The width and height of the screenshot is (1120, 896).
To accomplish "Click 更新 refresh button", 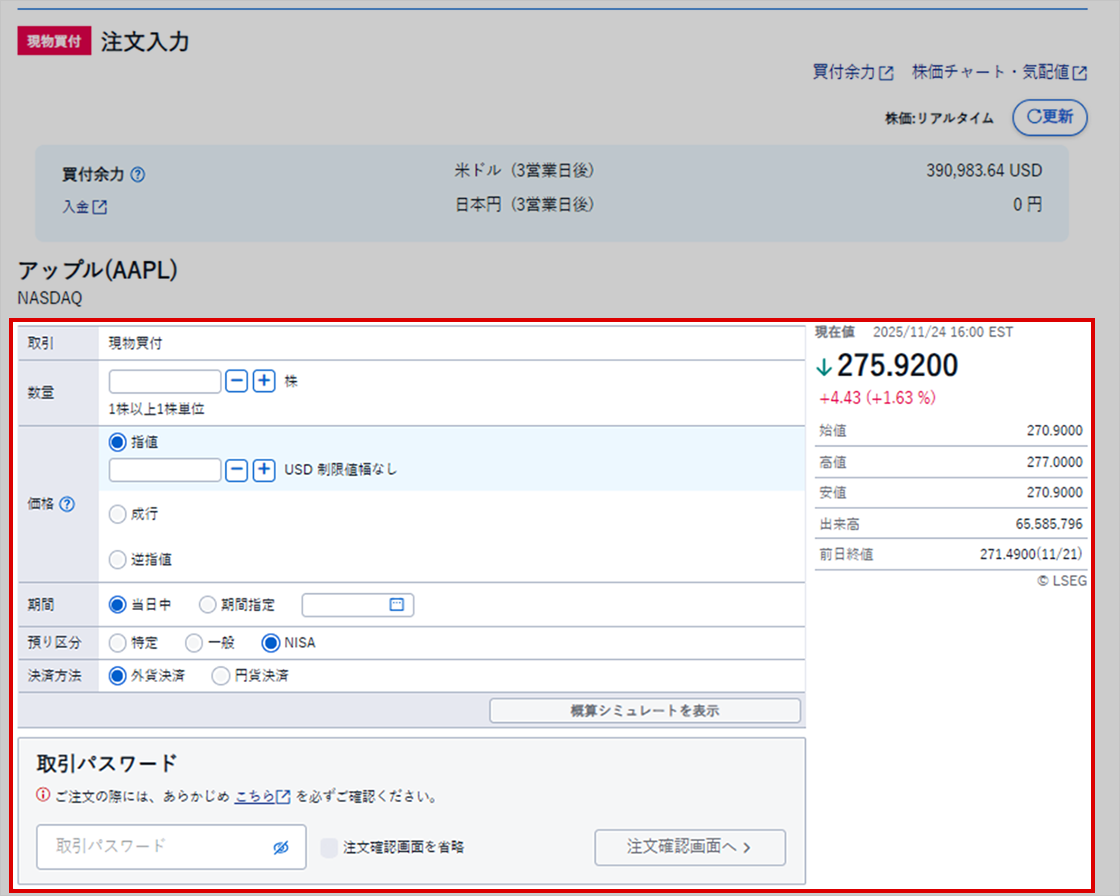I will [1049, 117].
